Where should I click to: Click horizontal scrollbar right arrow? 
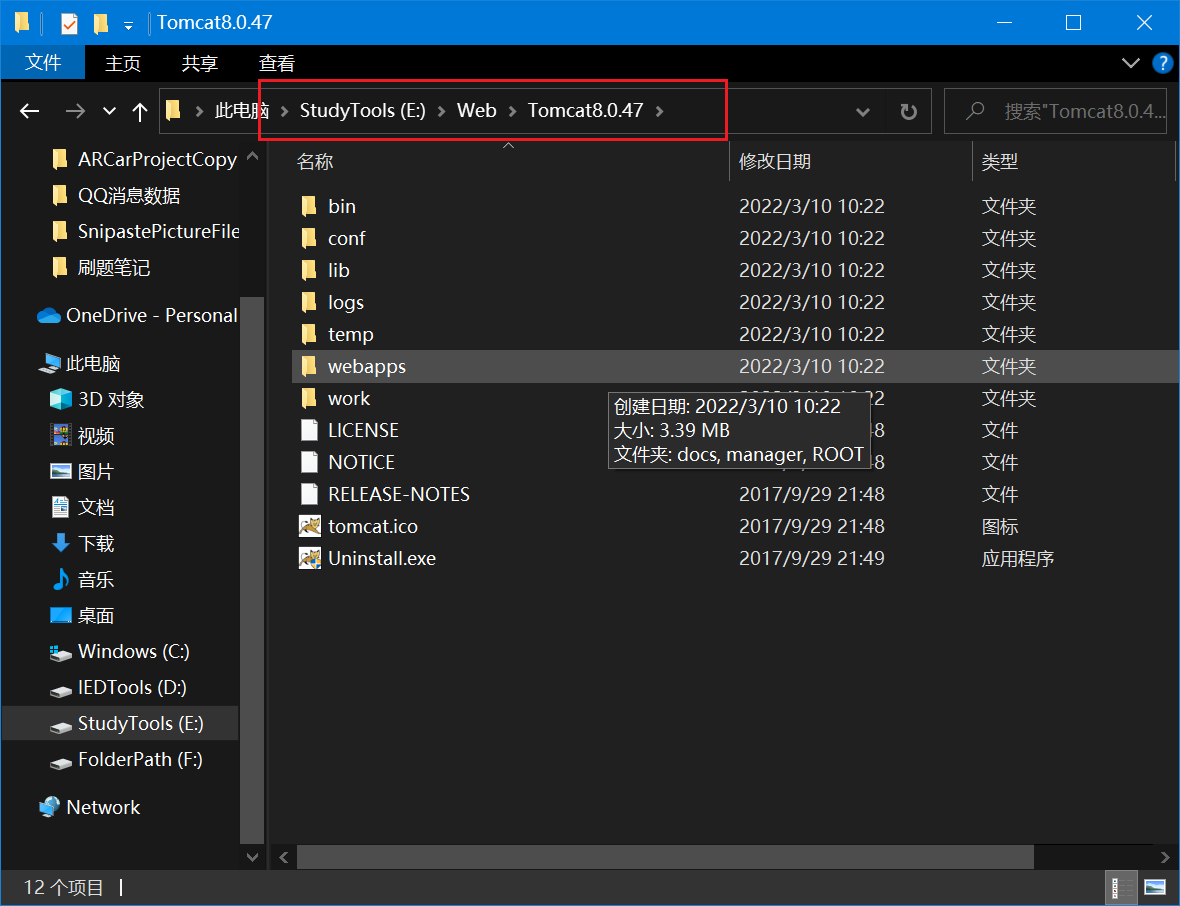(1164, 857)
